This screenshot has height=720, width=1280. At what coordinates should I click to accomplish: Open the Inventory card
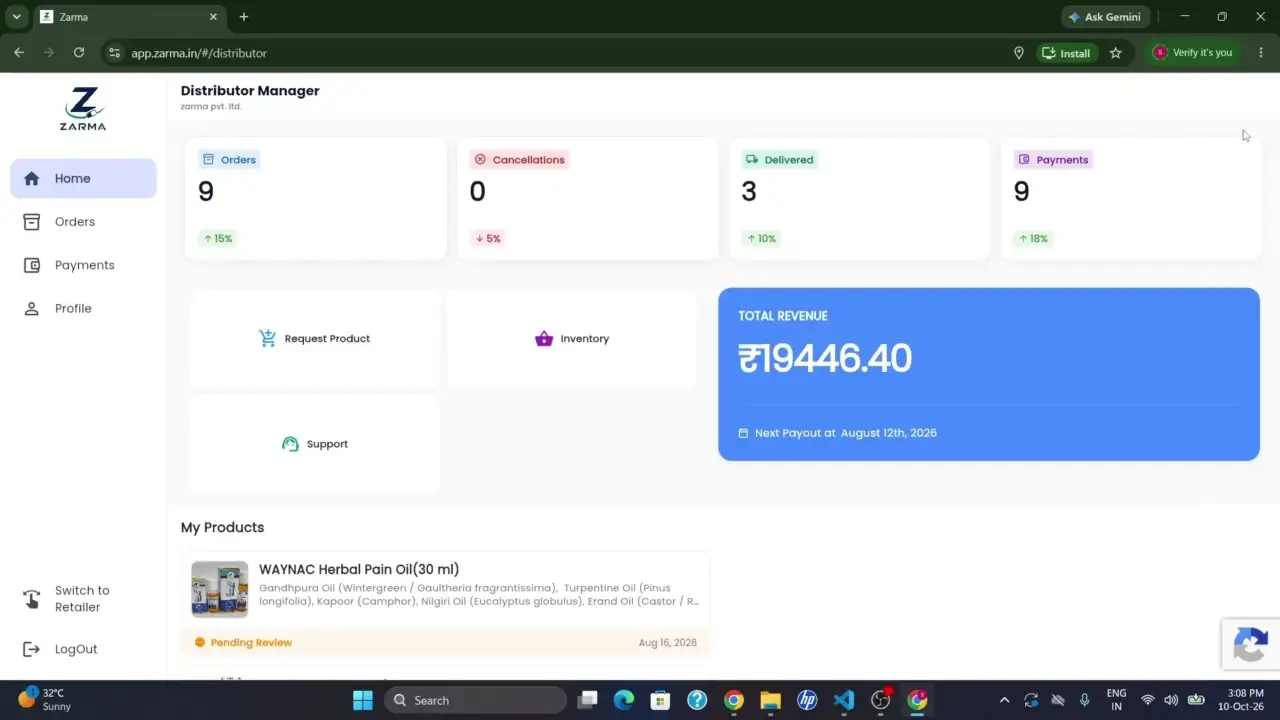tap(572, 338)
